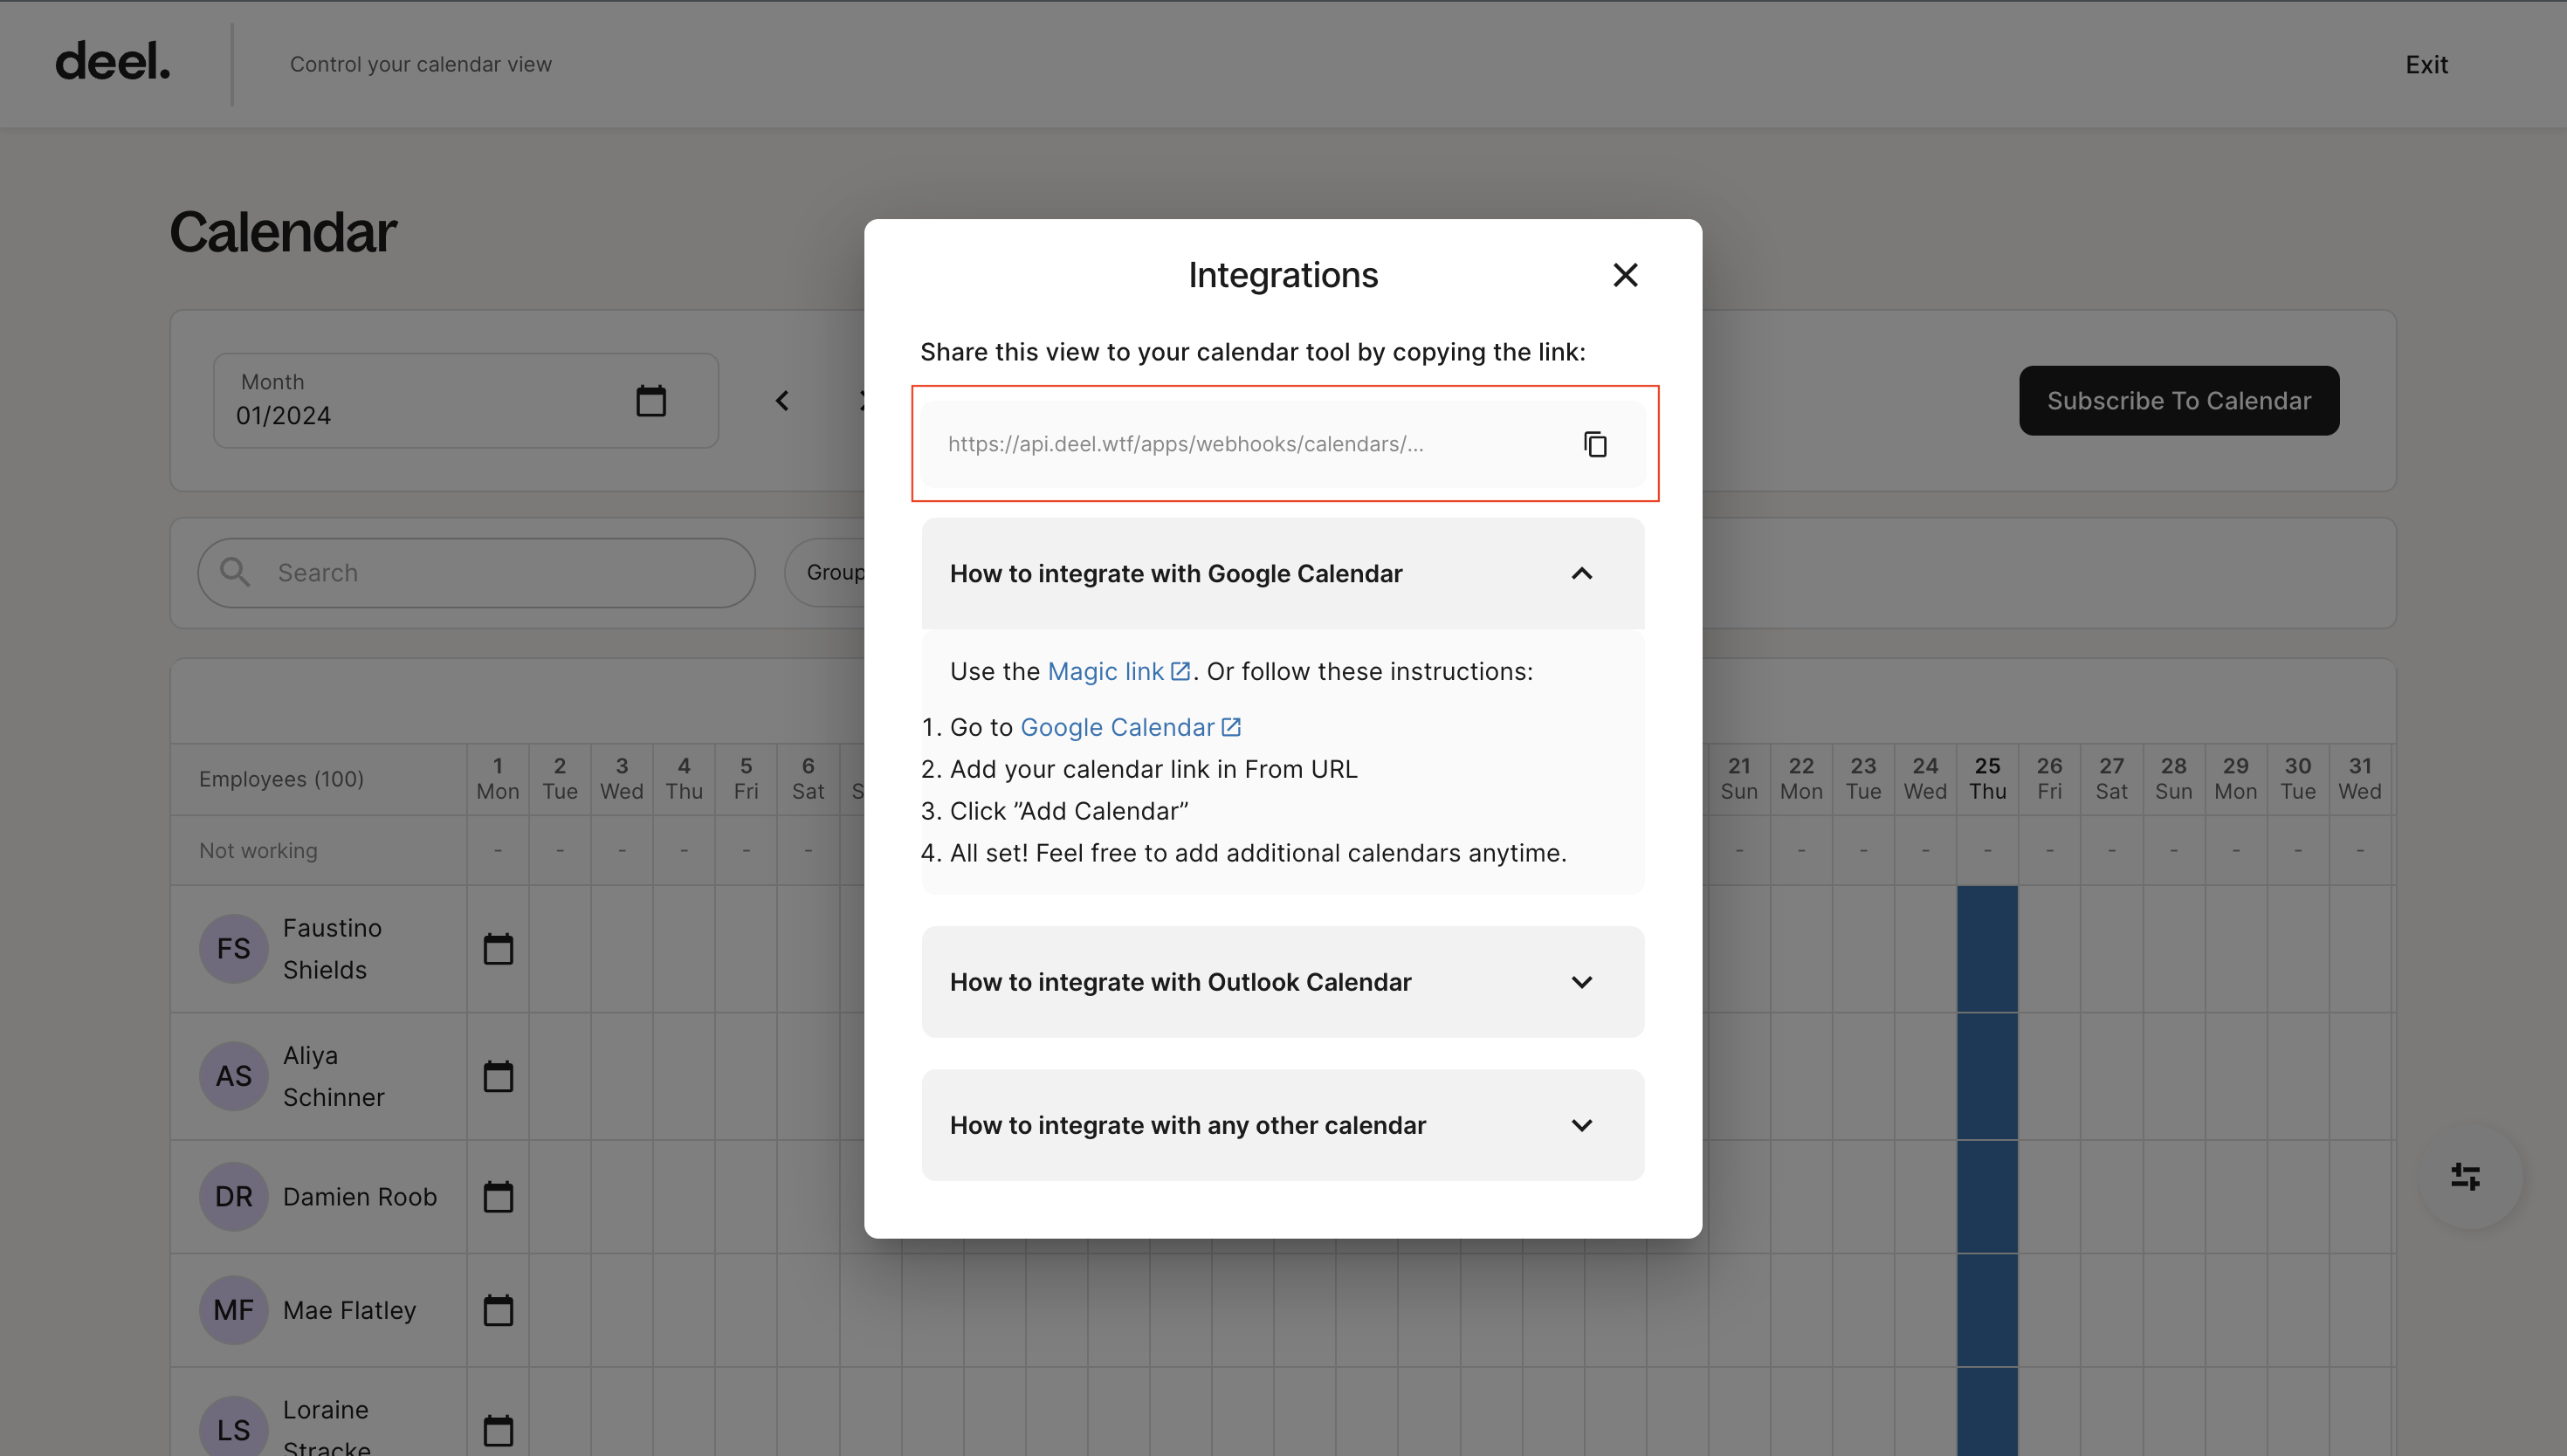Click the AS avatar for Aliya Schinner

click(233, 1076)
